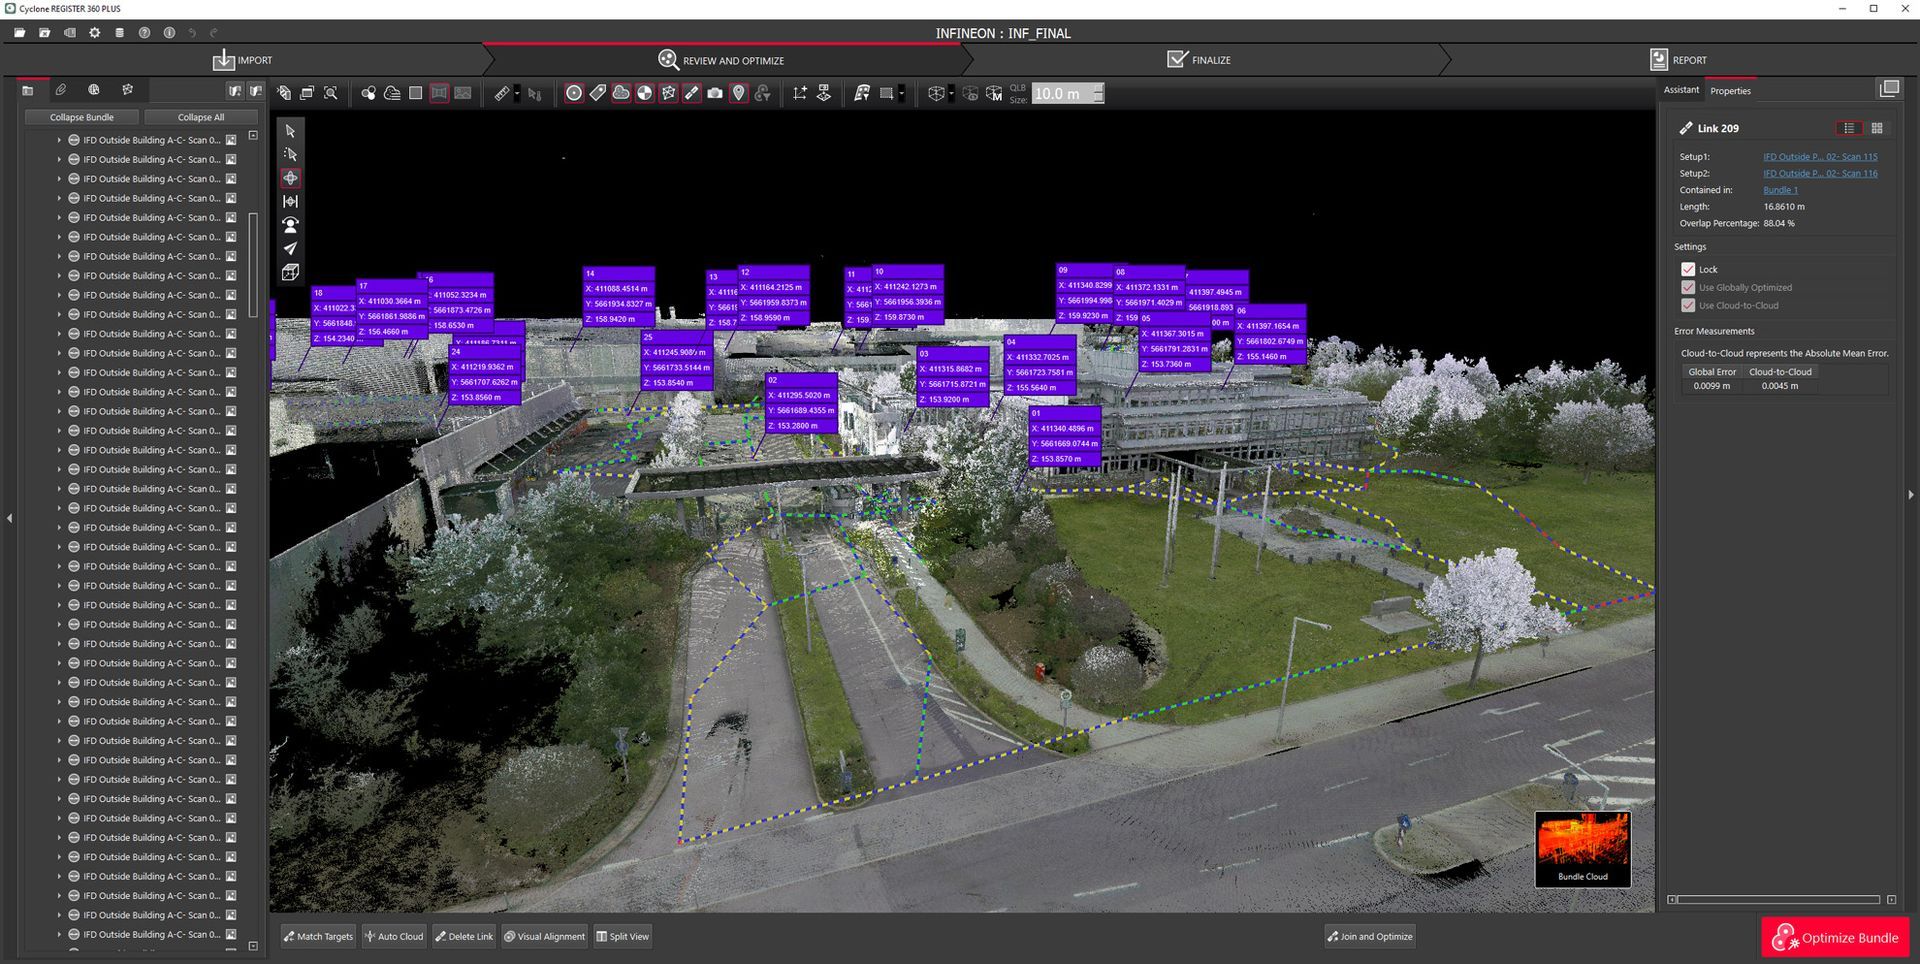Switch to the Assistant tab
The width and height of the screenshot is (1920, 964).
pyautogui.click(x=1681, y=90)
